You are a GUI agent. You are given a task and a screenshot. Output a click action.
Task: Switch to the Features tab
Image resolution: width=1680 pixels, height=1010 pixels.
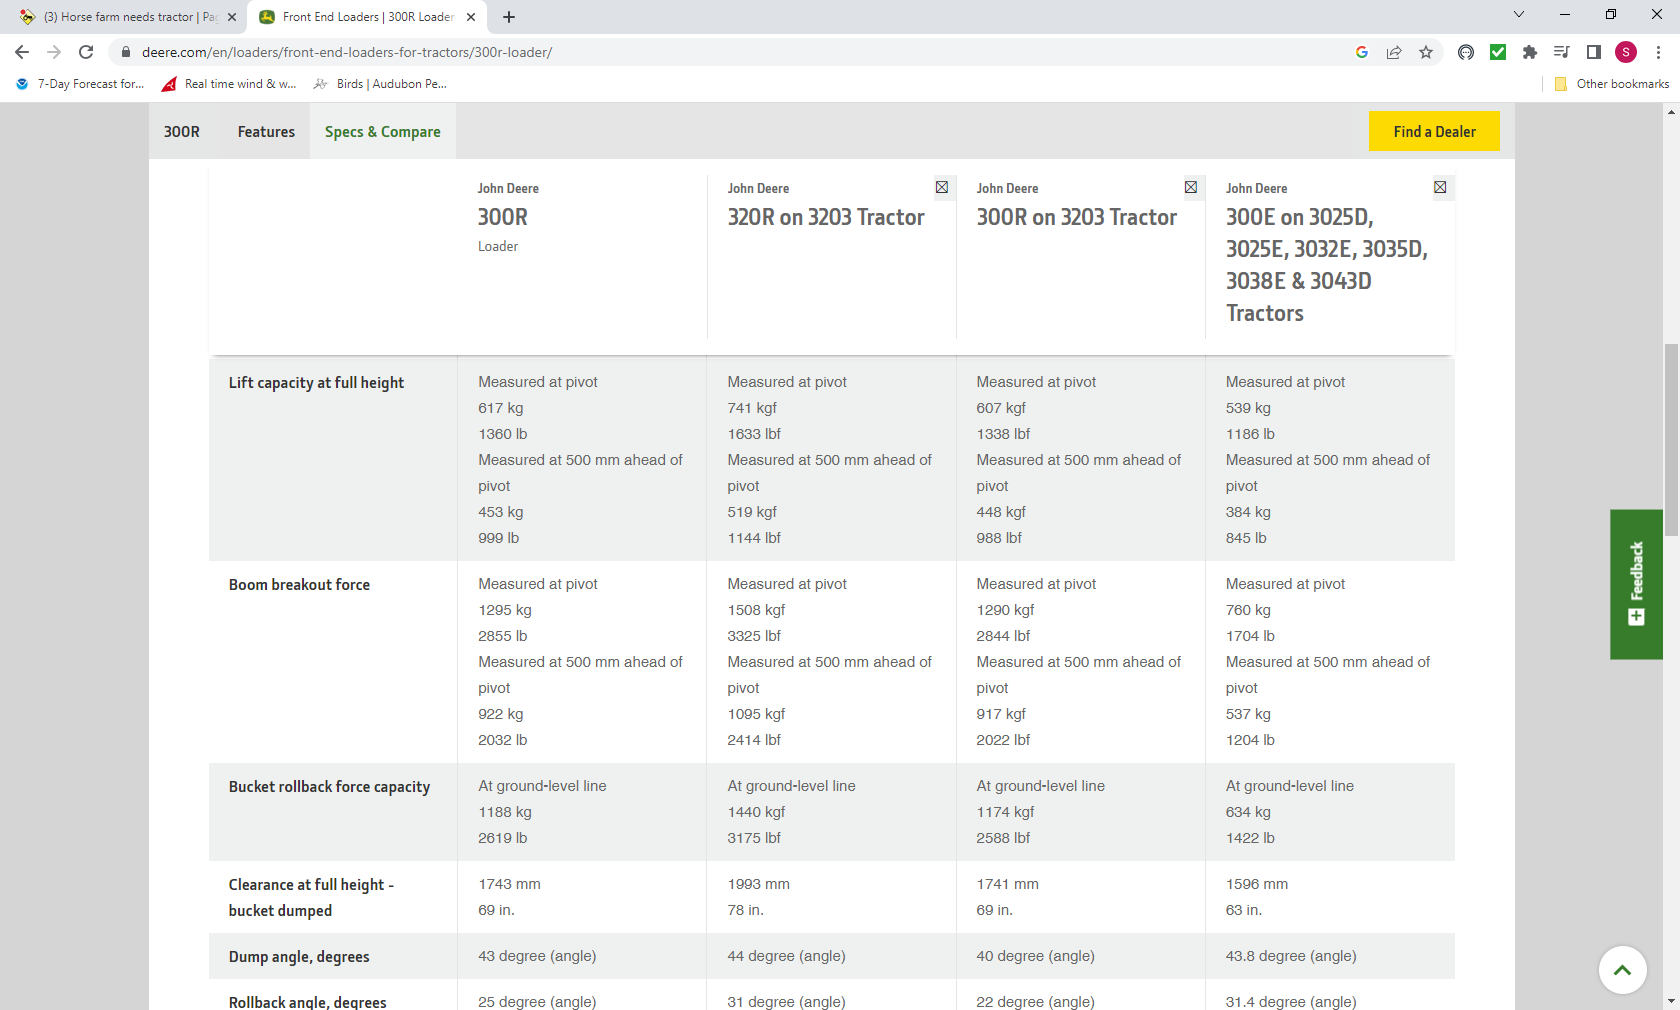pos(266,132)
